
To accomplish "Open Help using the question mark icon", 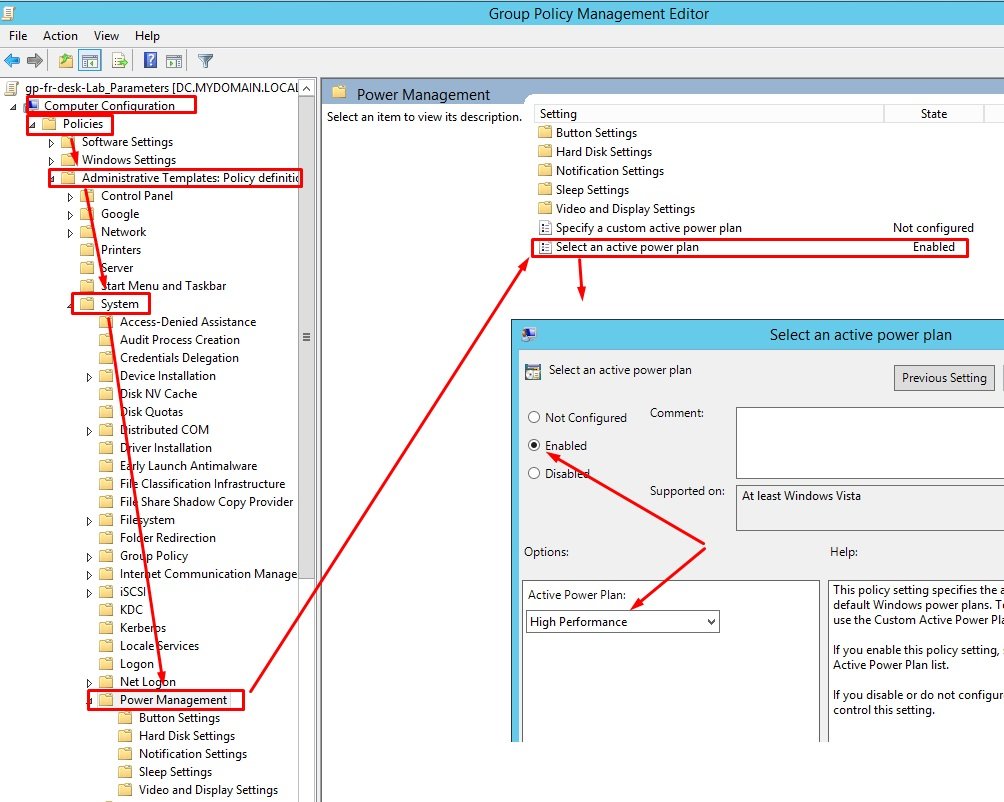I will tap(150, 61).
